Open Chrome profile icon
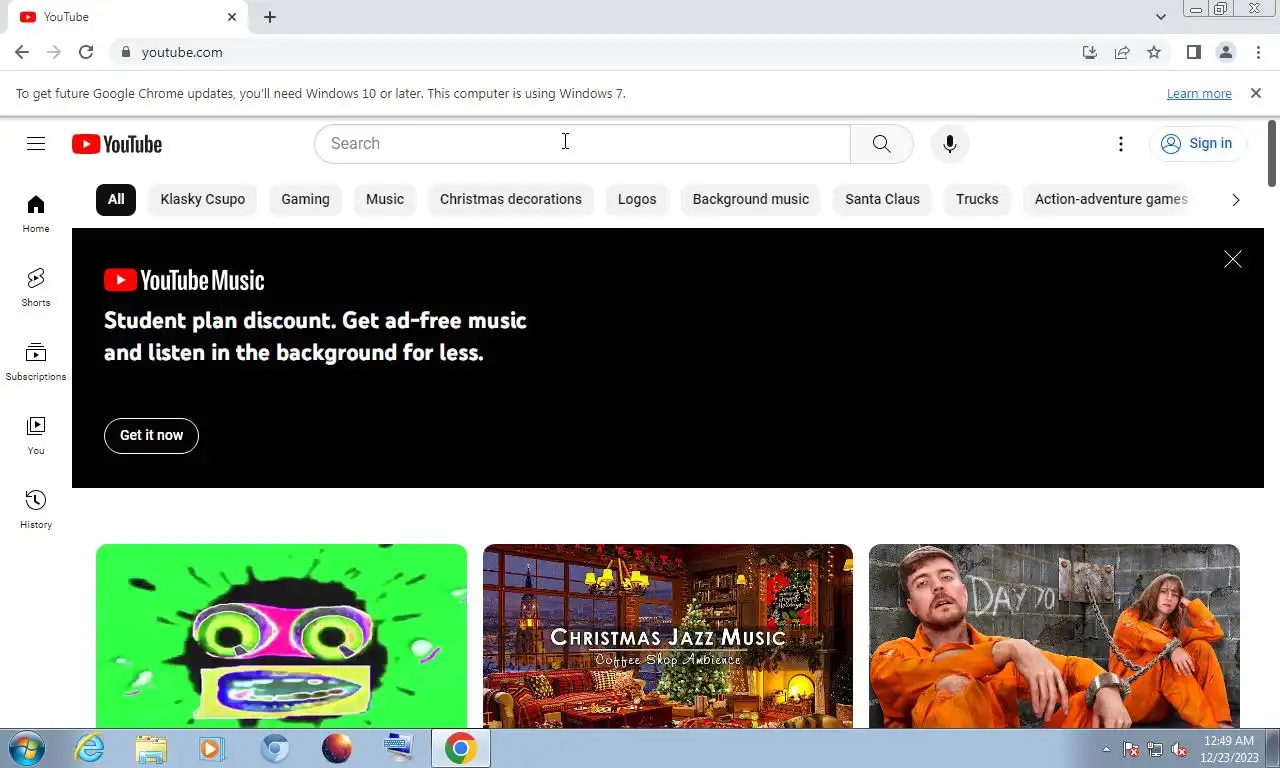The height and width of the screenshot is (768, 1280). tap(1226, 52)
